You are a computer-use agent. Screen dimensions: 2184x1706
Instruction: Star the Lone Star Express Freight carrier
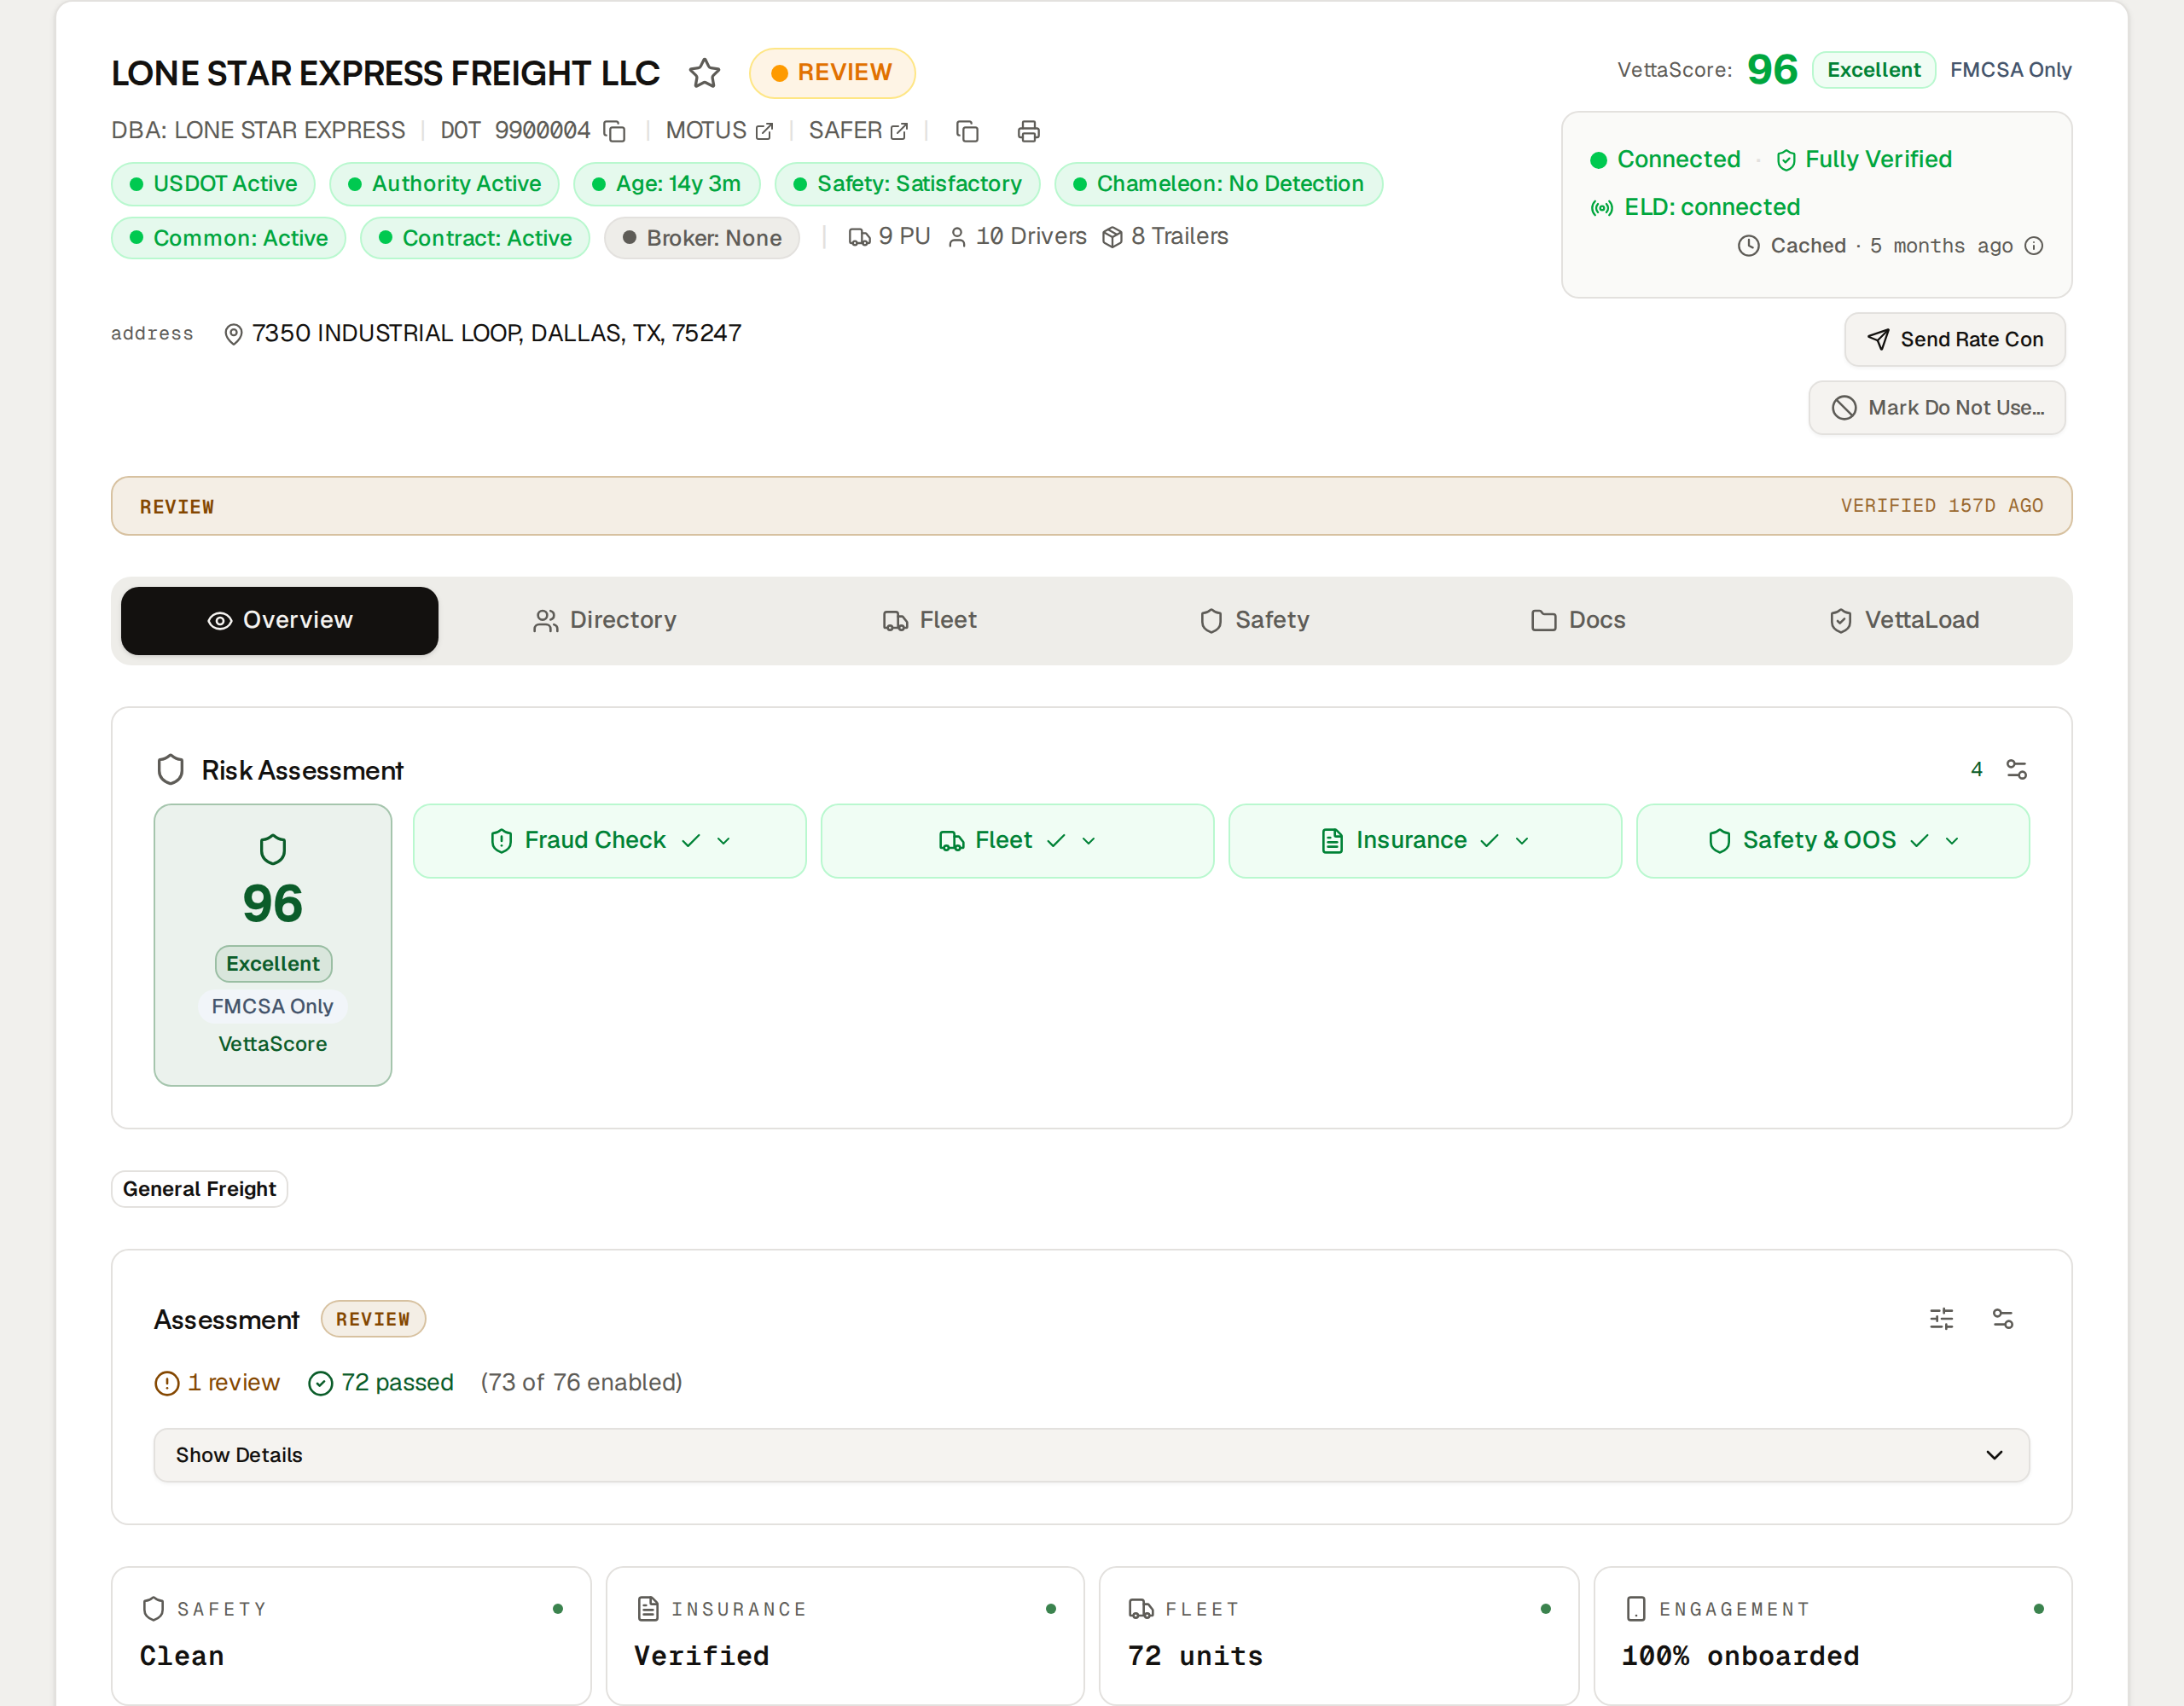coord(705,73)
